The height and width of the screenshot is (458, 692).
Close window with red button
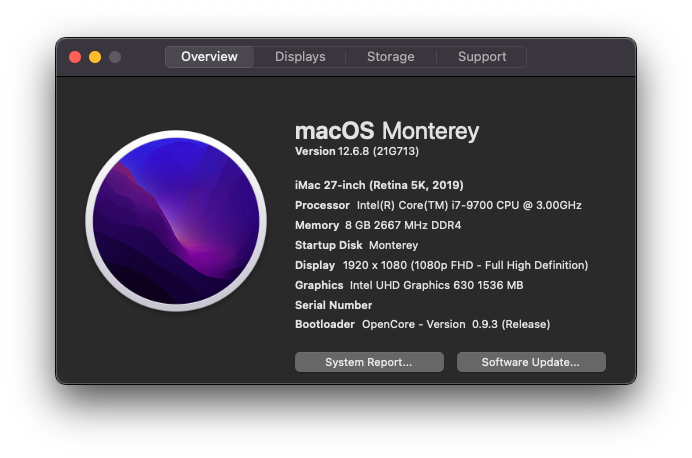(x=75, y=57)
